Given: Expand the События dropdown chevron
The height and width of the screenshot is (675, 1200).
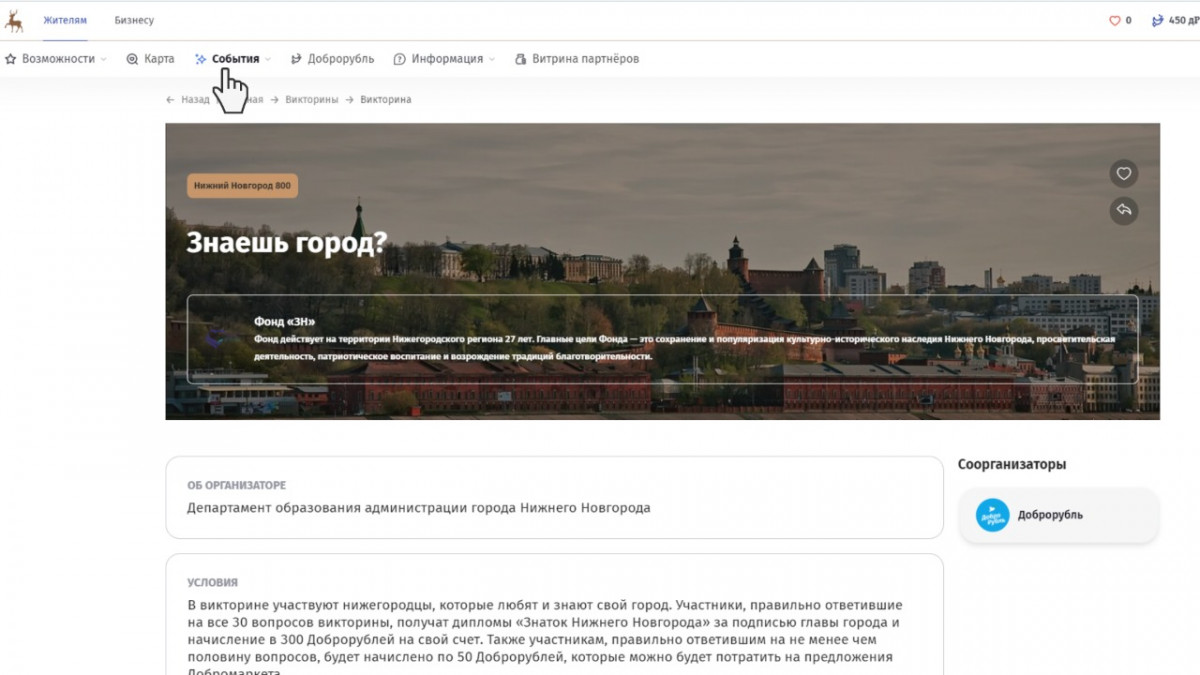Looking at the screenshot, I should coord(268,59).
